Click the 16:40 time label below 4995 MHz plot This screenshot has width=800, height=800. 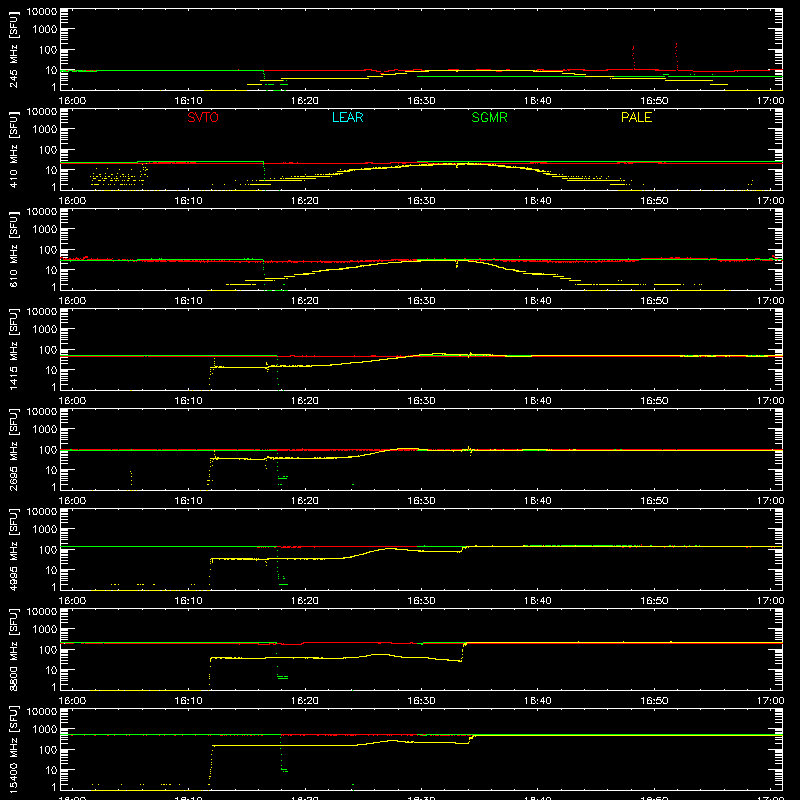click(x=538, y=601)
